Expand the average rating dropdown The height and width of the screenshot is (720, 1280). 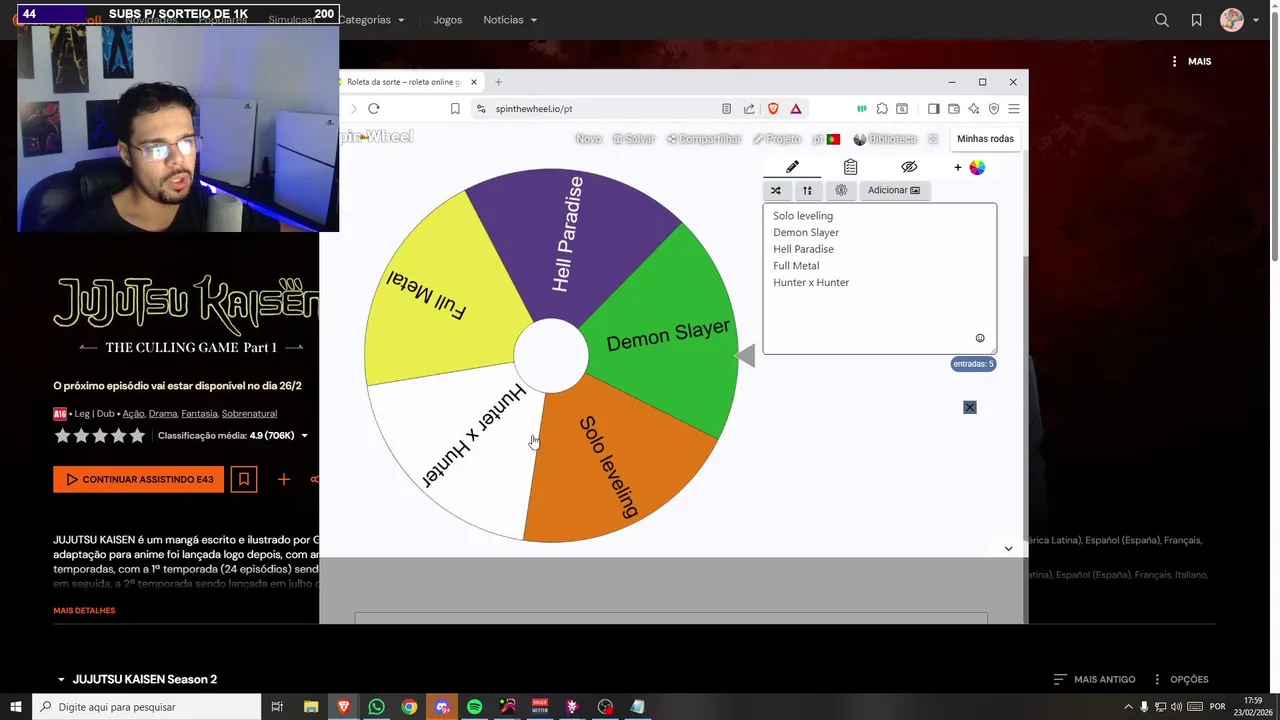(304, 436)
